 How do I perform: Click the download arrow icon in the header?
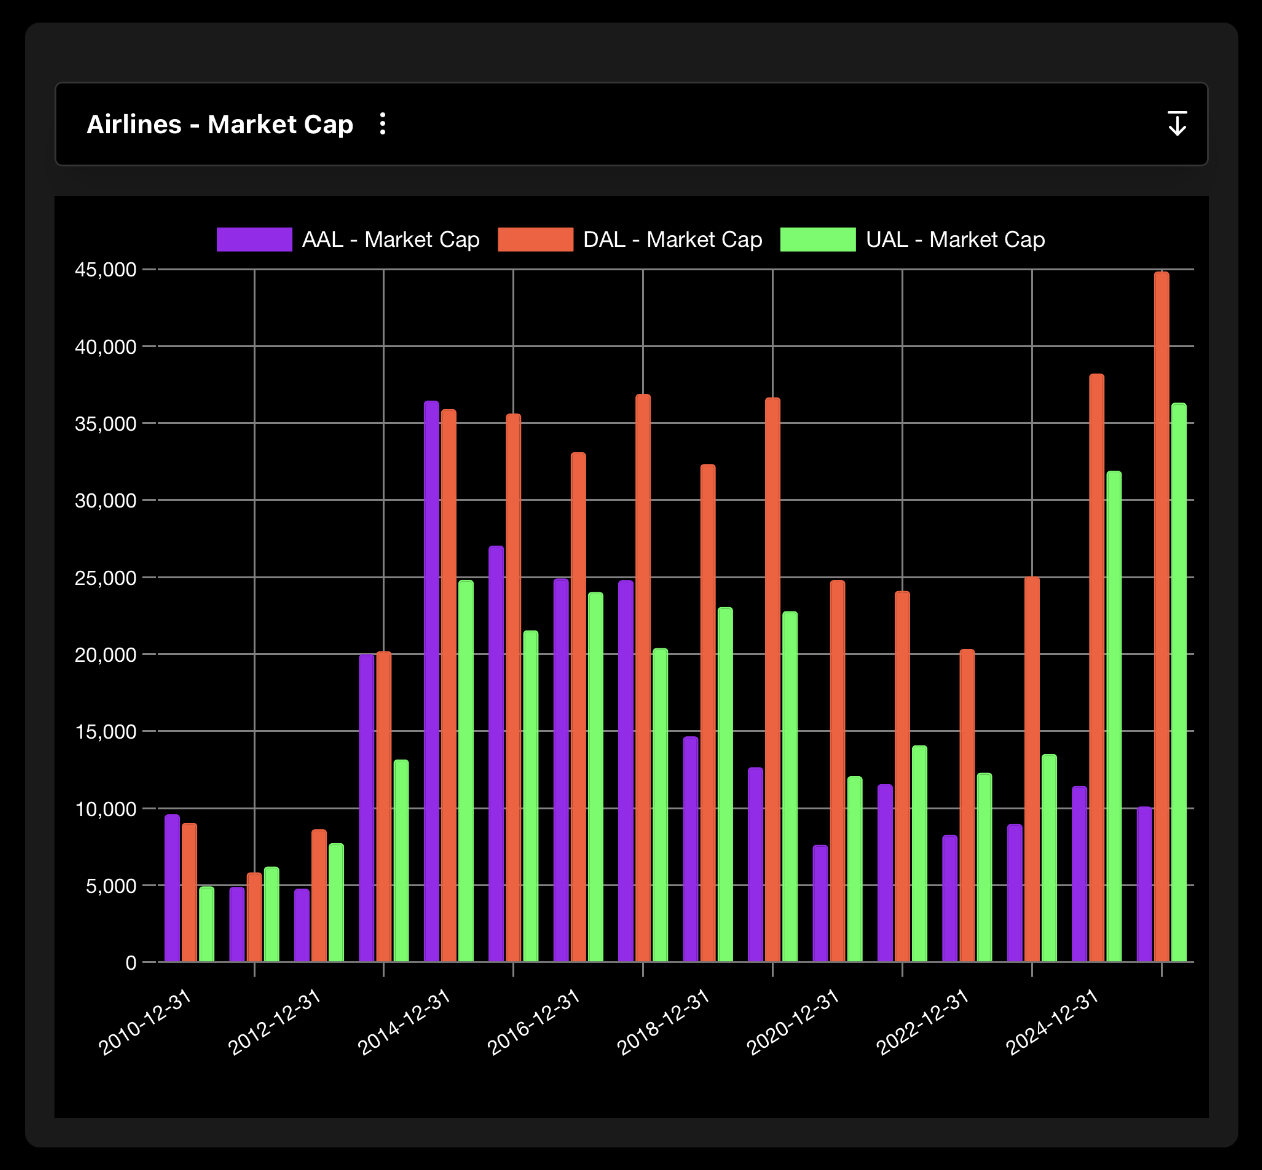tap(1177, 124)
